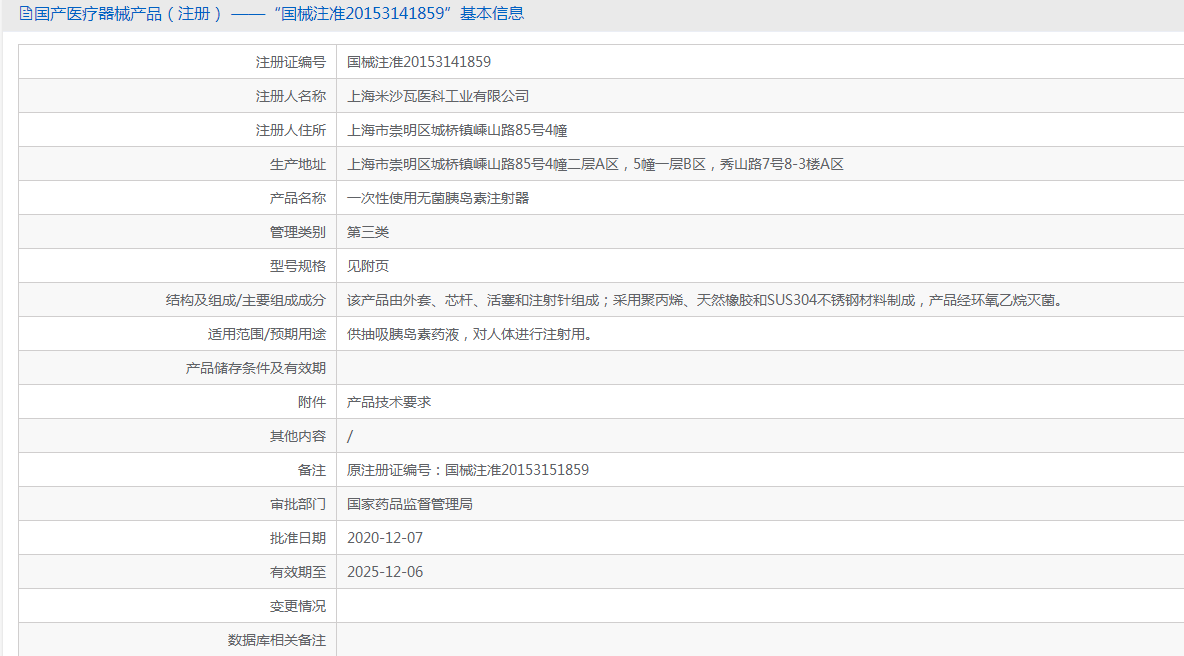Click the 生产地址 label

(x=298, y=164)
